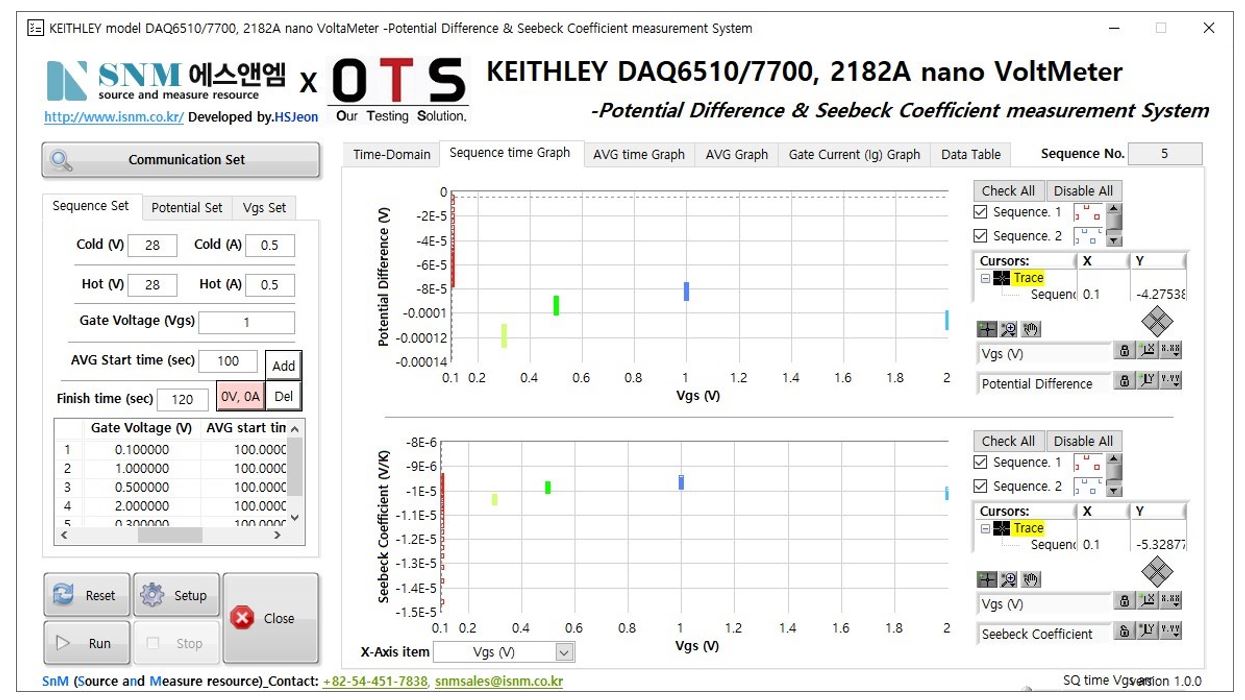Image resolution: width=1245 pixels, height=700 pixels.
Task: Switch to the AVG time Graph tab
Action: 638,154
